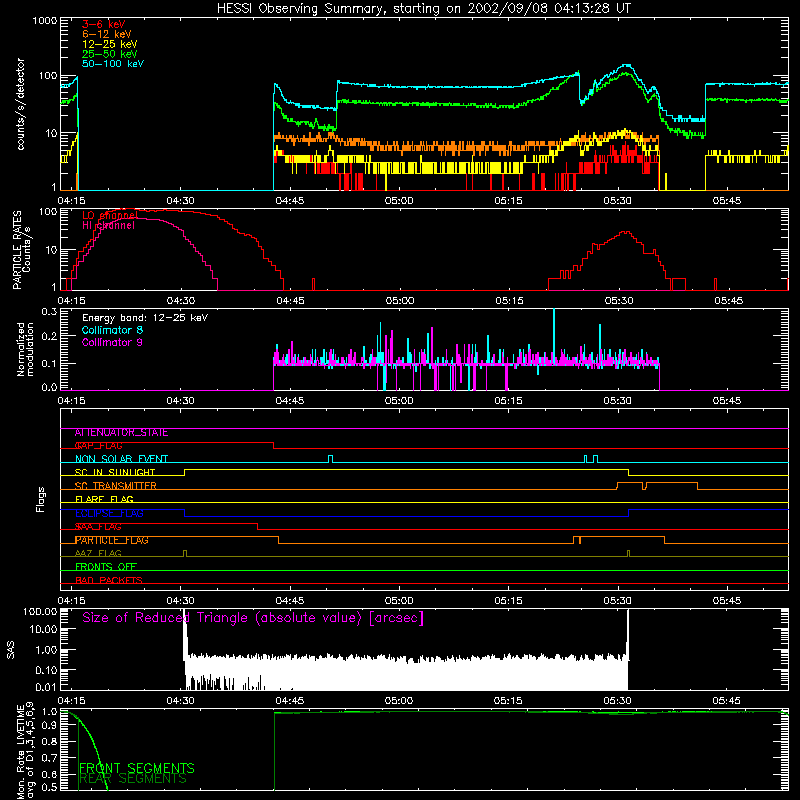Click the SAS axis label

10,650
